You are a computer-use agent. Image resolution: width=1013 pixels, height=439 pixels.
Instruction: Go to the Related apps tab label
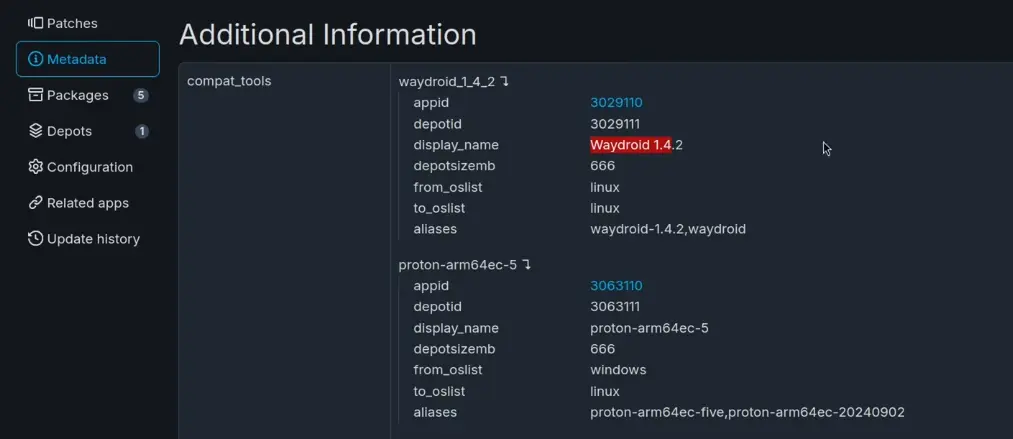click(x=88, y=203)
